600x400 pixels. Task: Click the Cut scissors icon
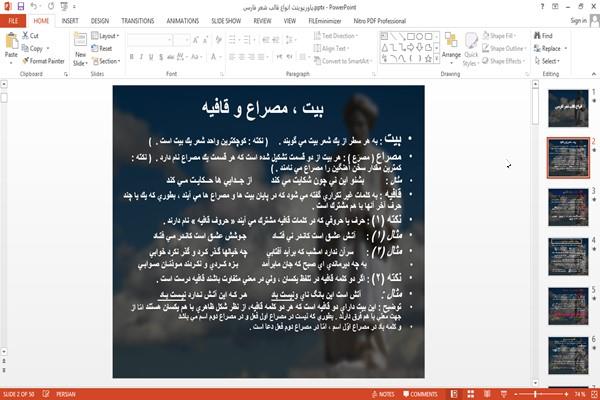[x=26, y=36]
